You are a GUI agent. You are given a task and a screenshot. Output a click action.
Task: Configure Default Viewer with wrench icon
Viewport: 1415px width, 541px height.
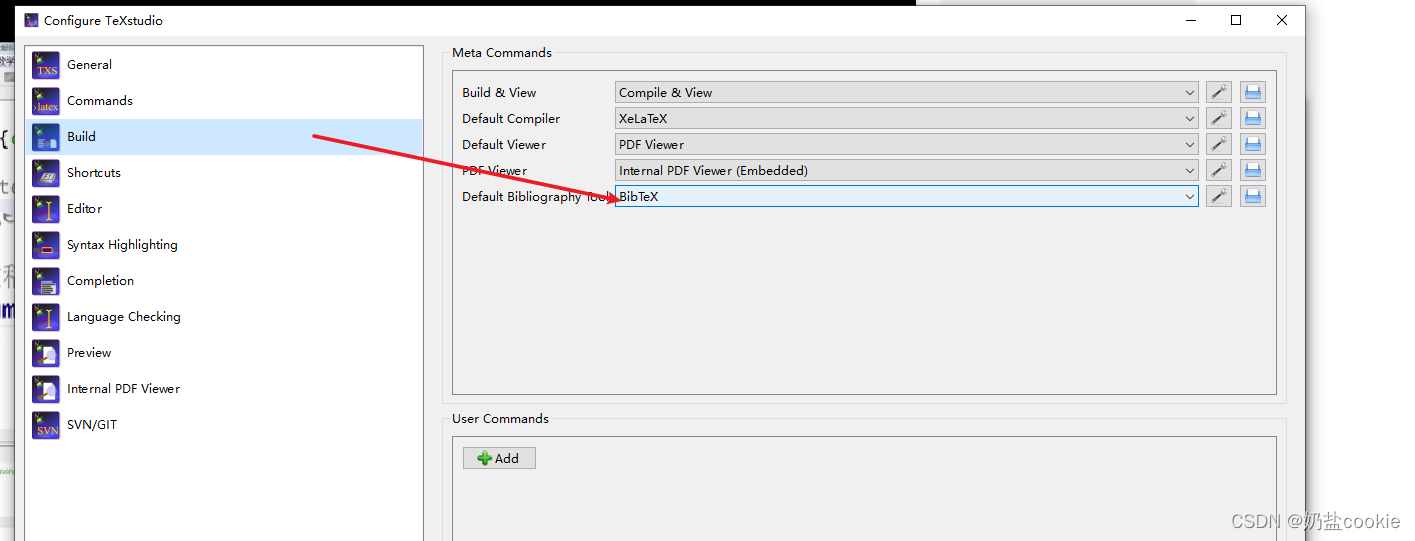tap(1218, 144)
